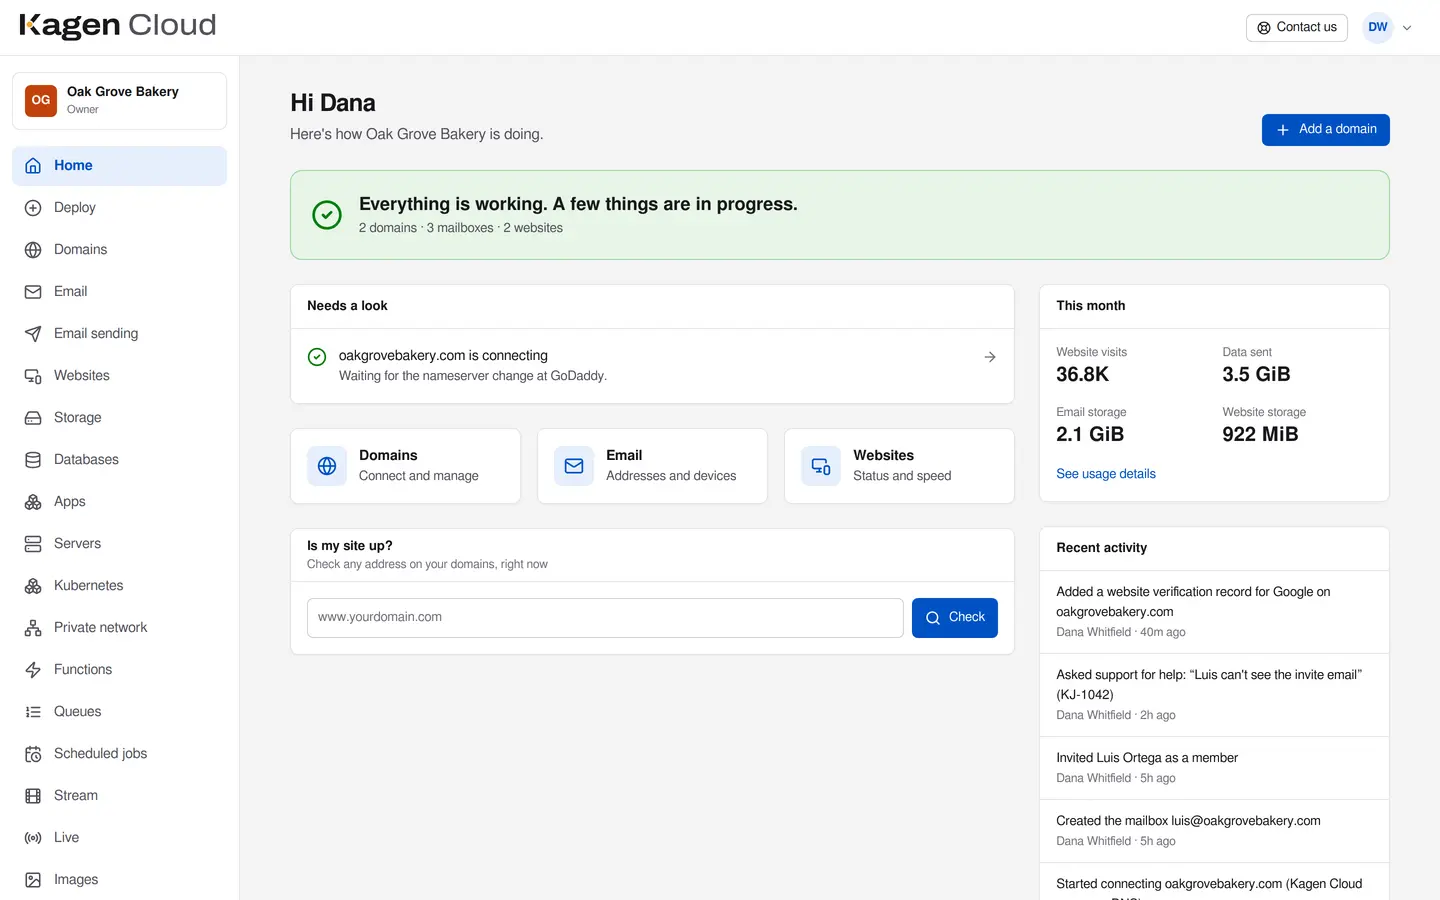Click the 'Created the mailbox luis@oakgrovebakery.com' entry
The height and width of the screenshot is (900, 1440).
click(1215, 831)
